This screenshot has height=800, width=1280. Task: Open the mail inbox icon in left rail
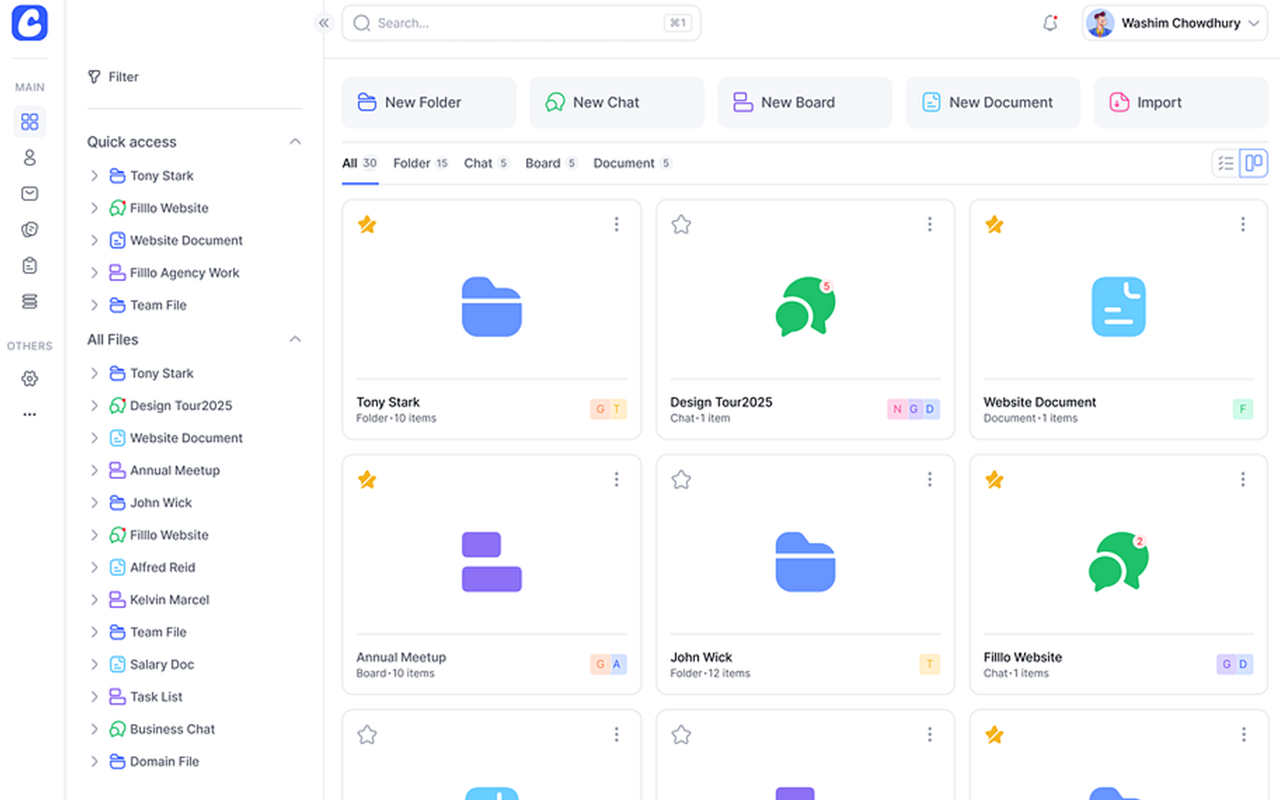(x=30, y=194)
